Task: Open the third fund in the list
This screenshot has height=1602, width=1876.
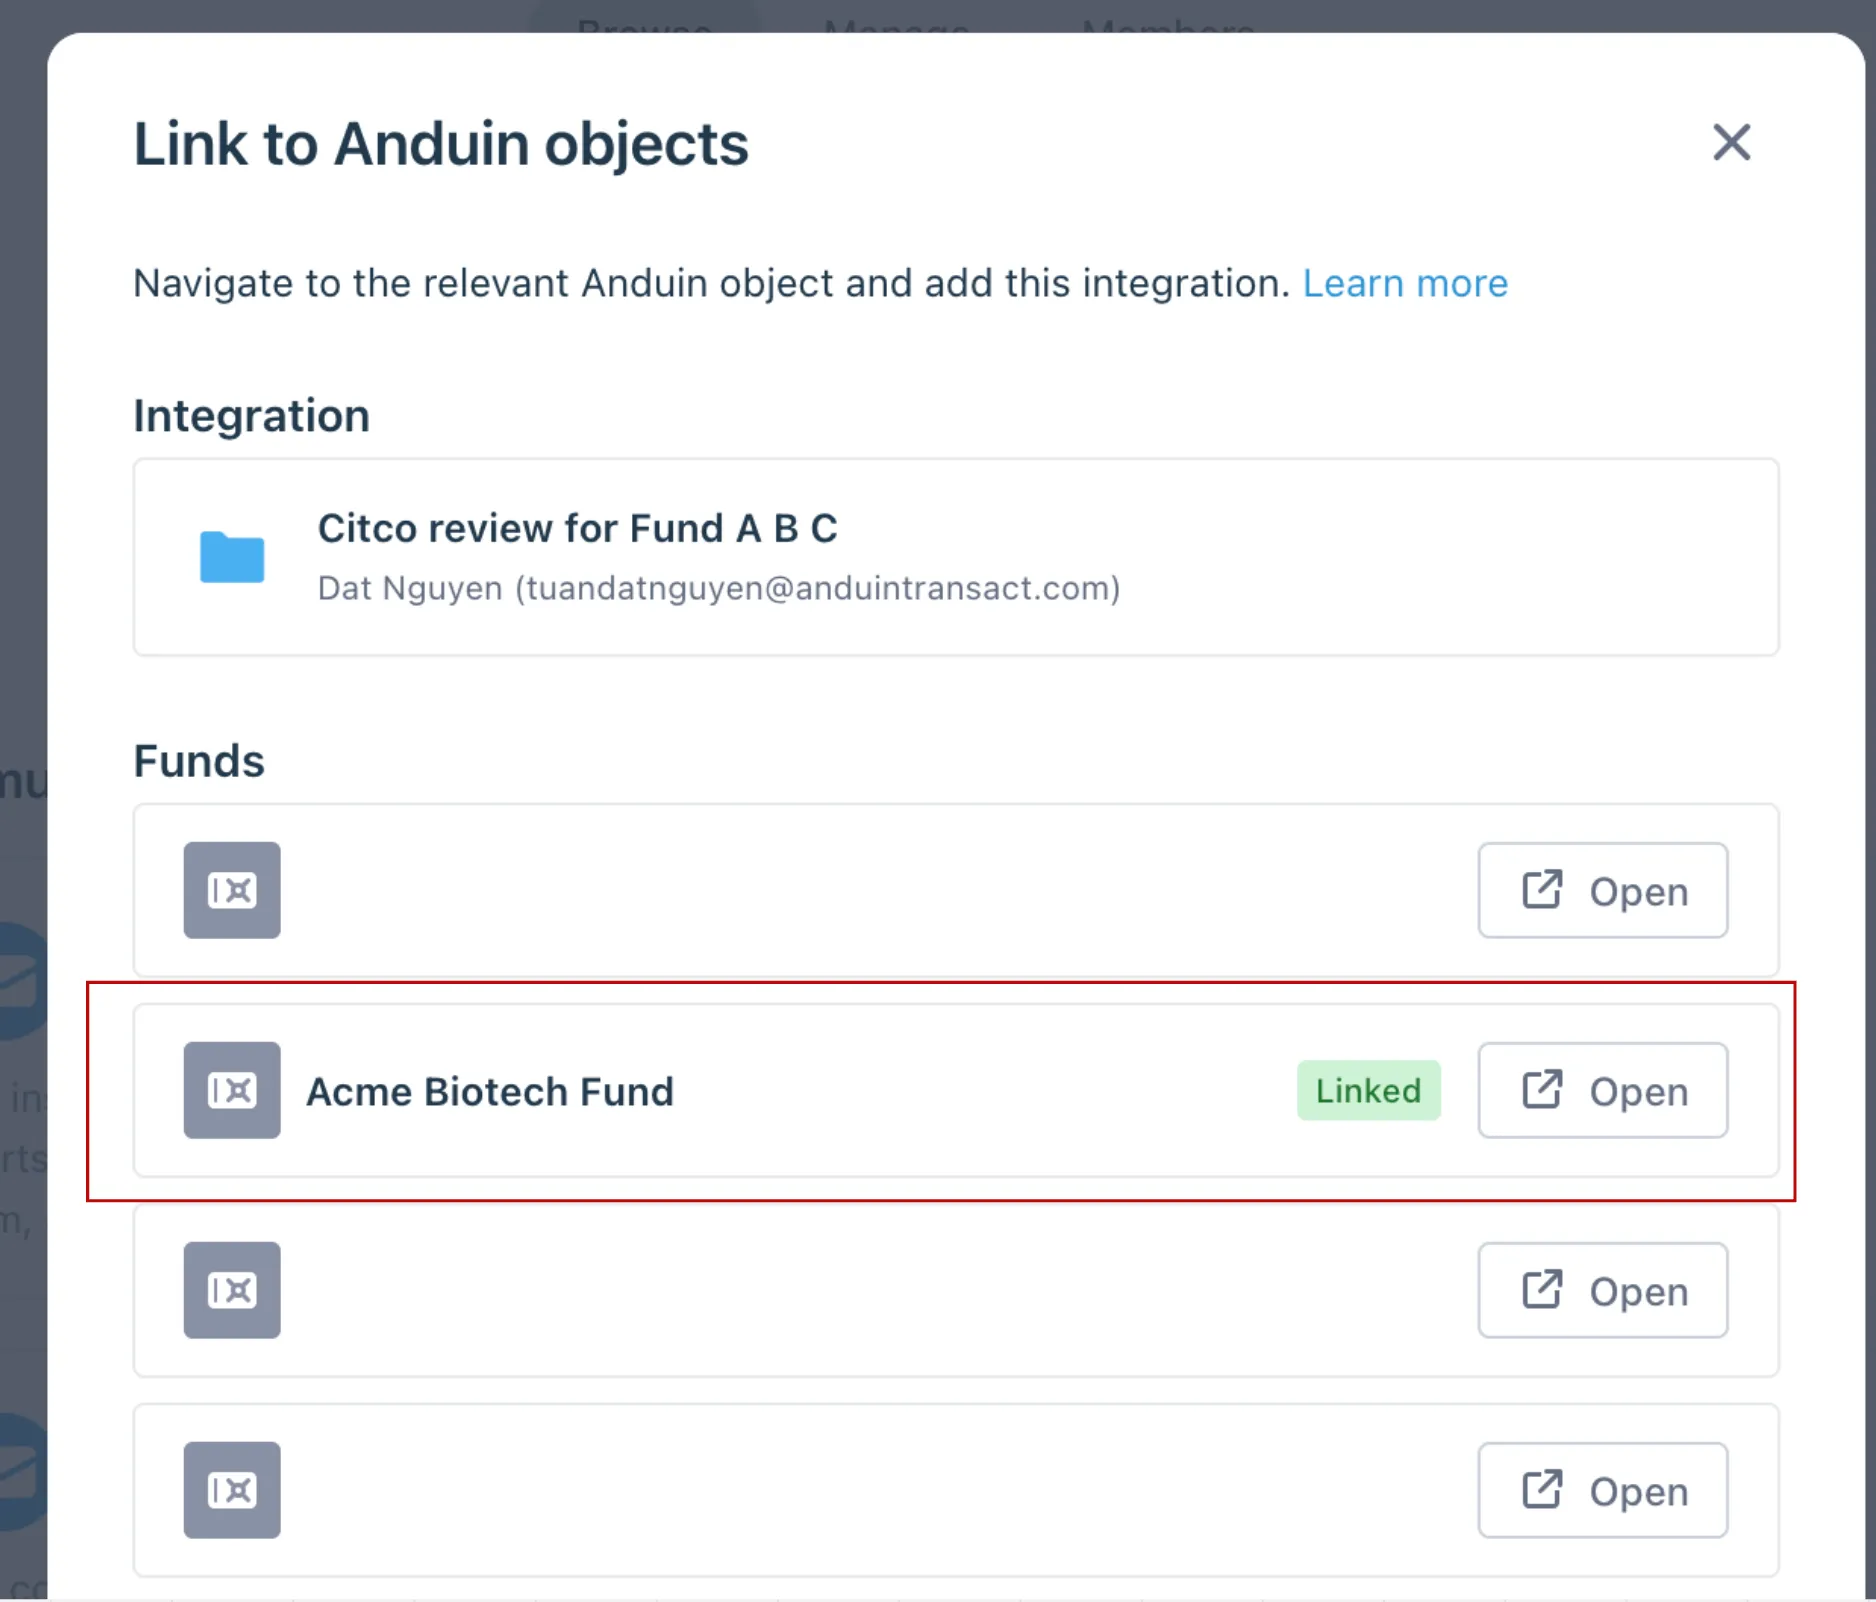Action: [x=1602, y=1290]
